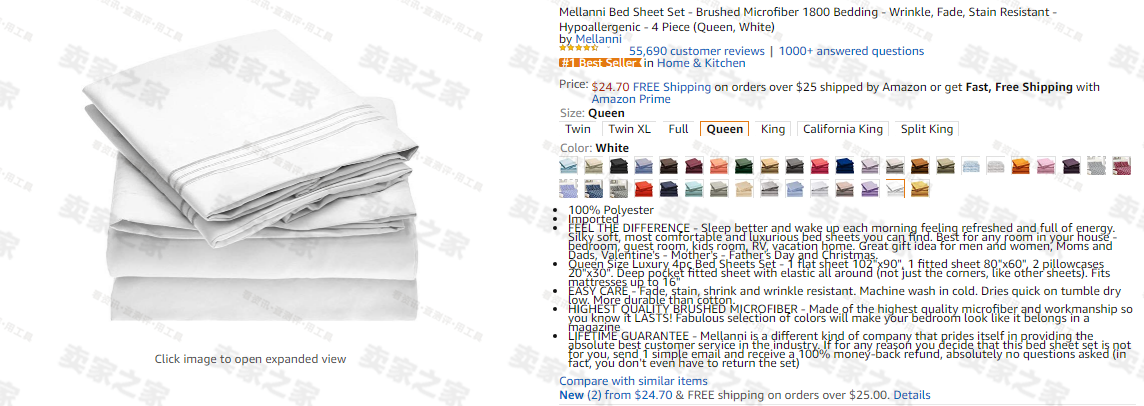Choose the Split King size
Viewport: 1144px width, 406px height.
[927, 129]
